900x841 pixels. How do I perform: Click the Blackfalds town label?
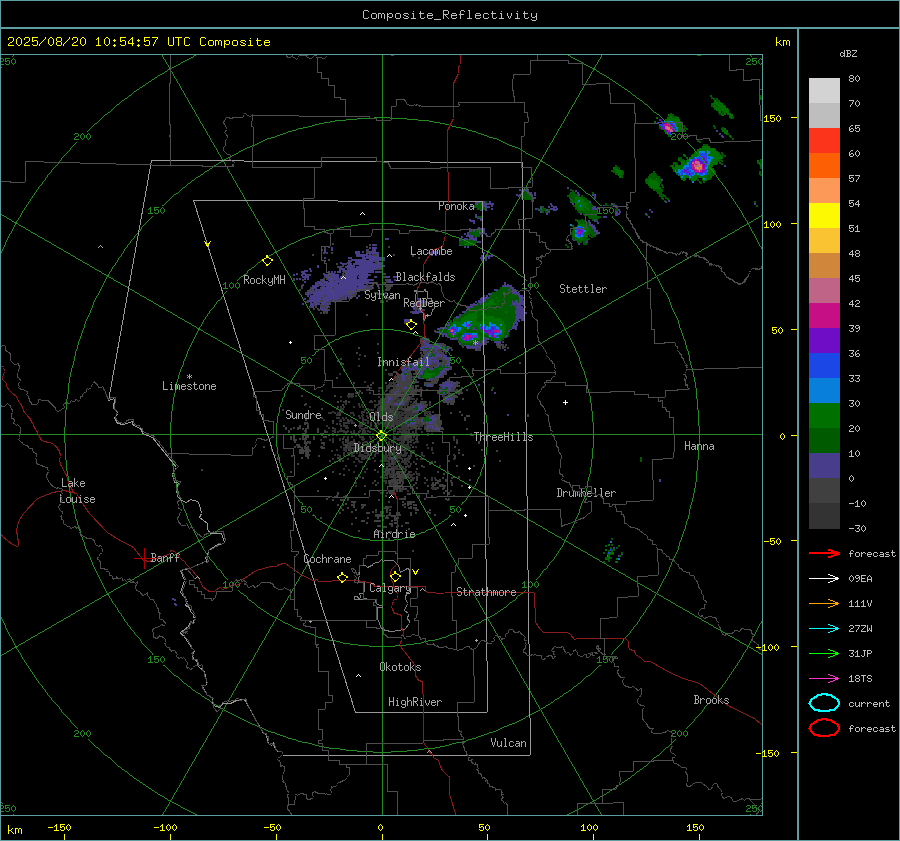coord(425,277)
